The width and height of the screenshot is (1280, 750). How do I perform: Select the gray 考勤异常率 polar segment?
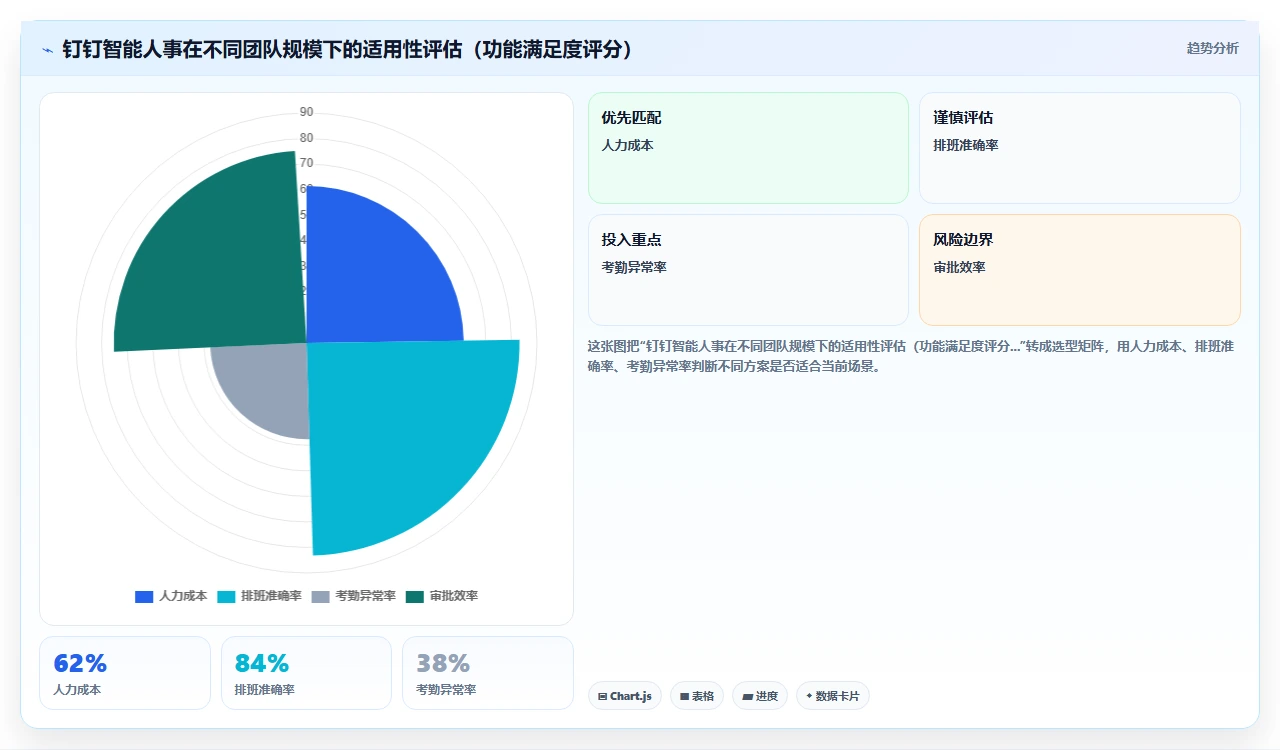point(265,385)
